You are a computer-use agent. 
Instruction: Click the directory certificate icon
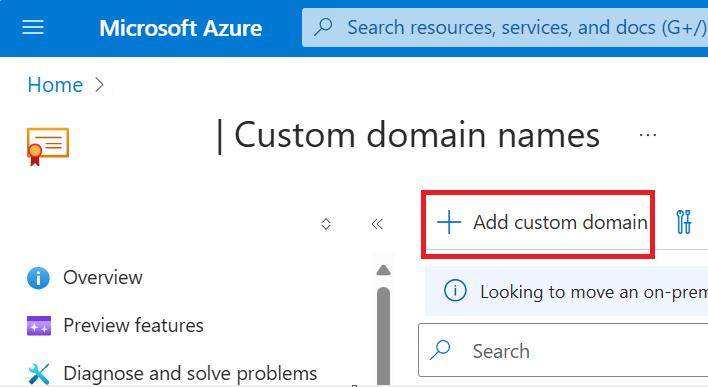point(48,146)
